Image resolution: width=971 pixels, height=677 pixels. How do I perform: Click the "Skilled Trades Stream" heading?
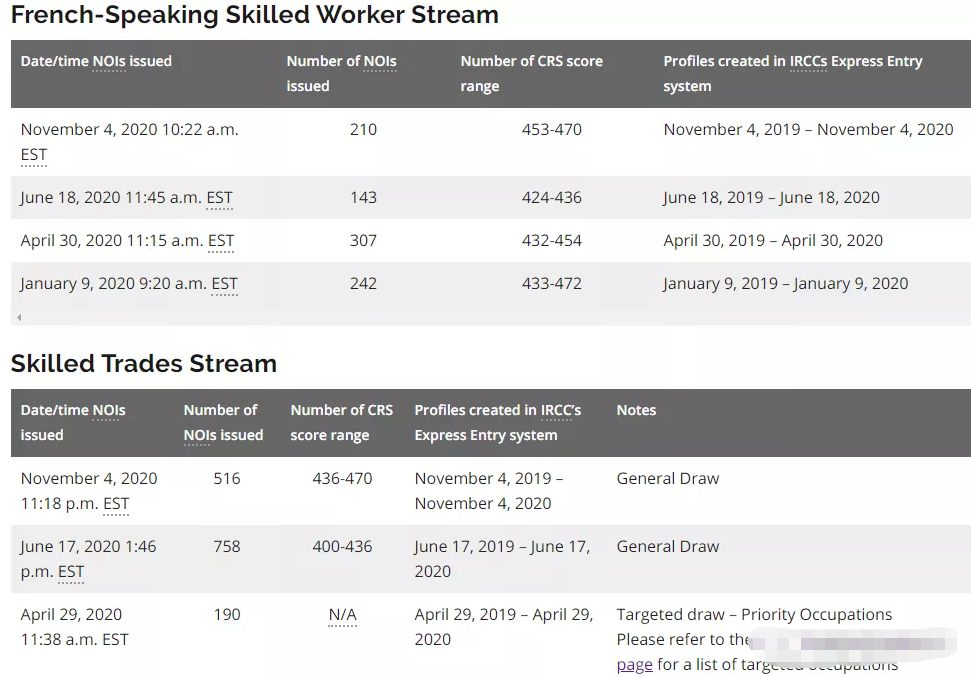(x=144, y=363)
